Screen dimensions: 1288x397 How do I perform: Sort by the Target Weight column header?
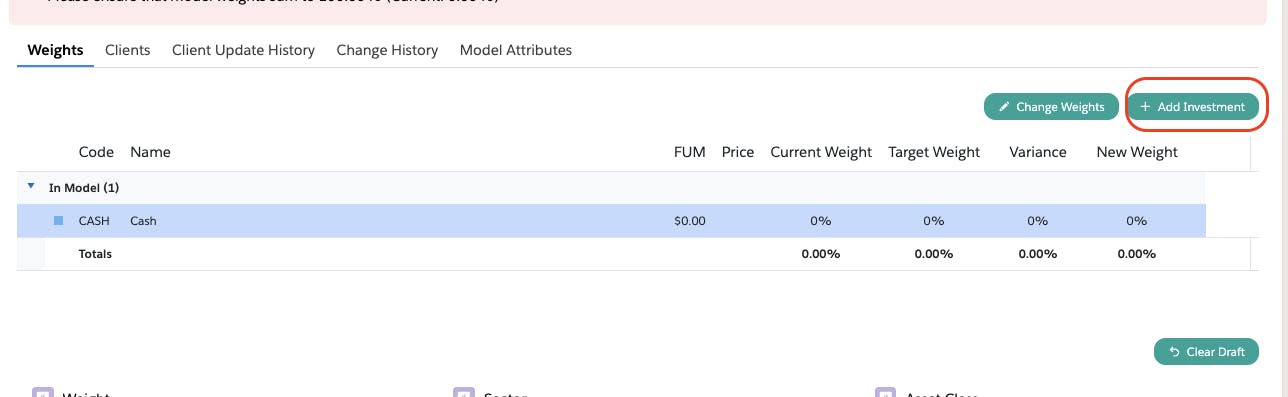[934, 152]
